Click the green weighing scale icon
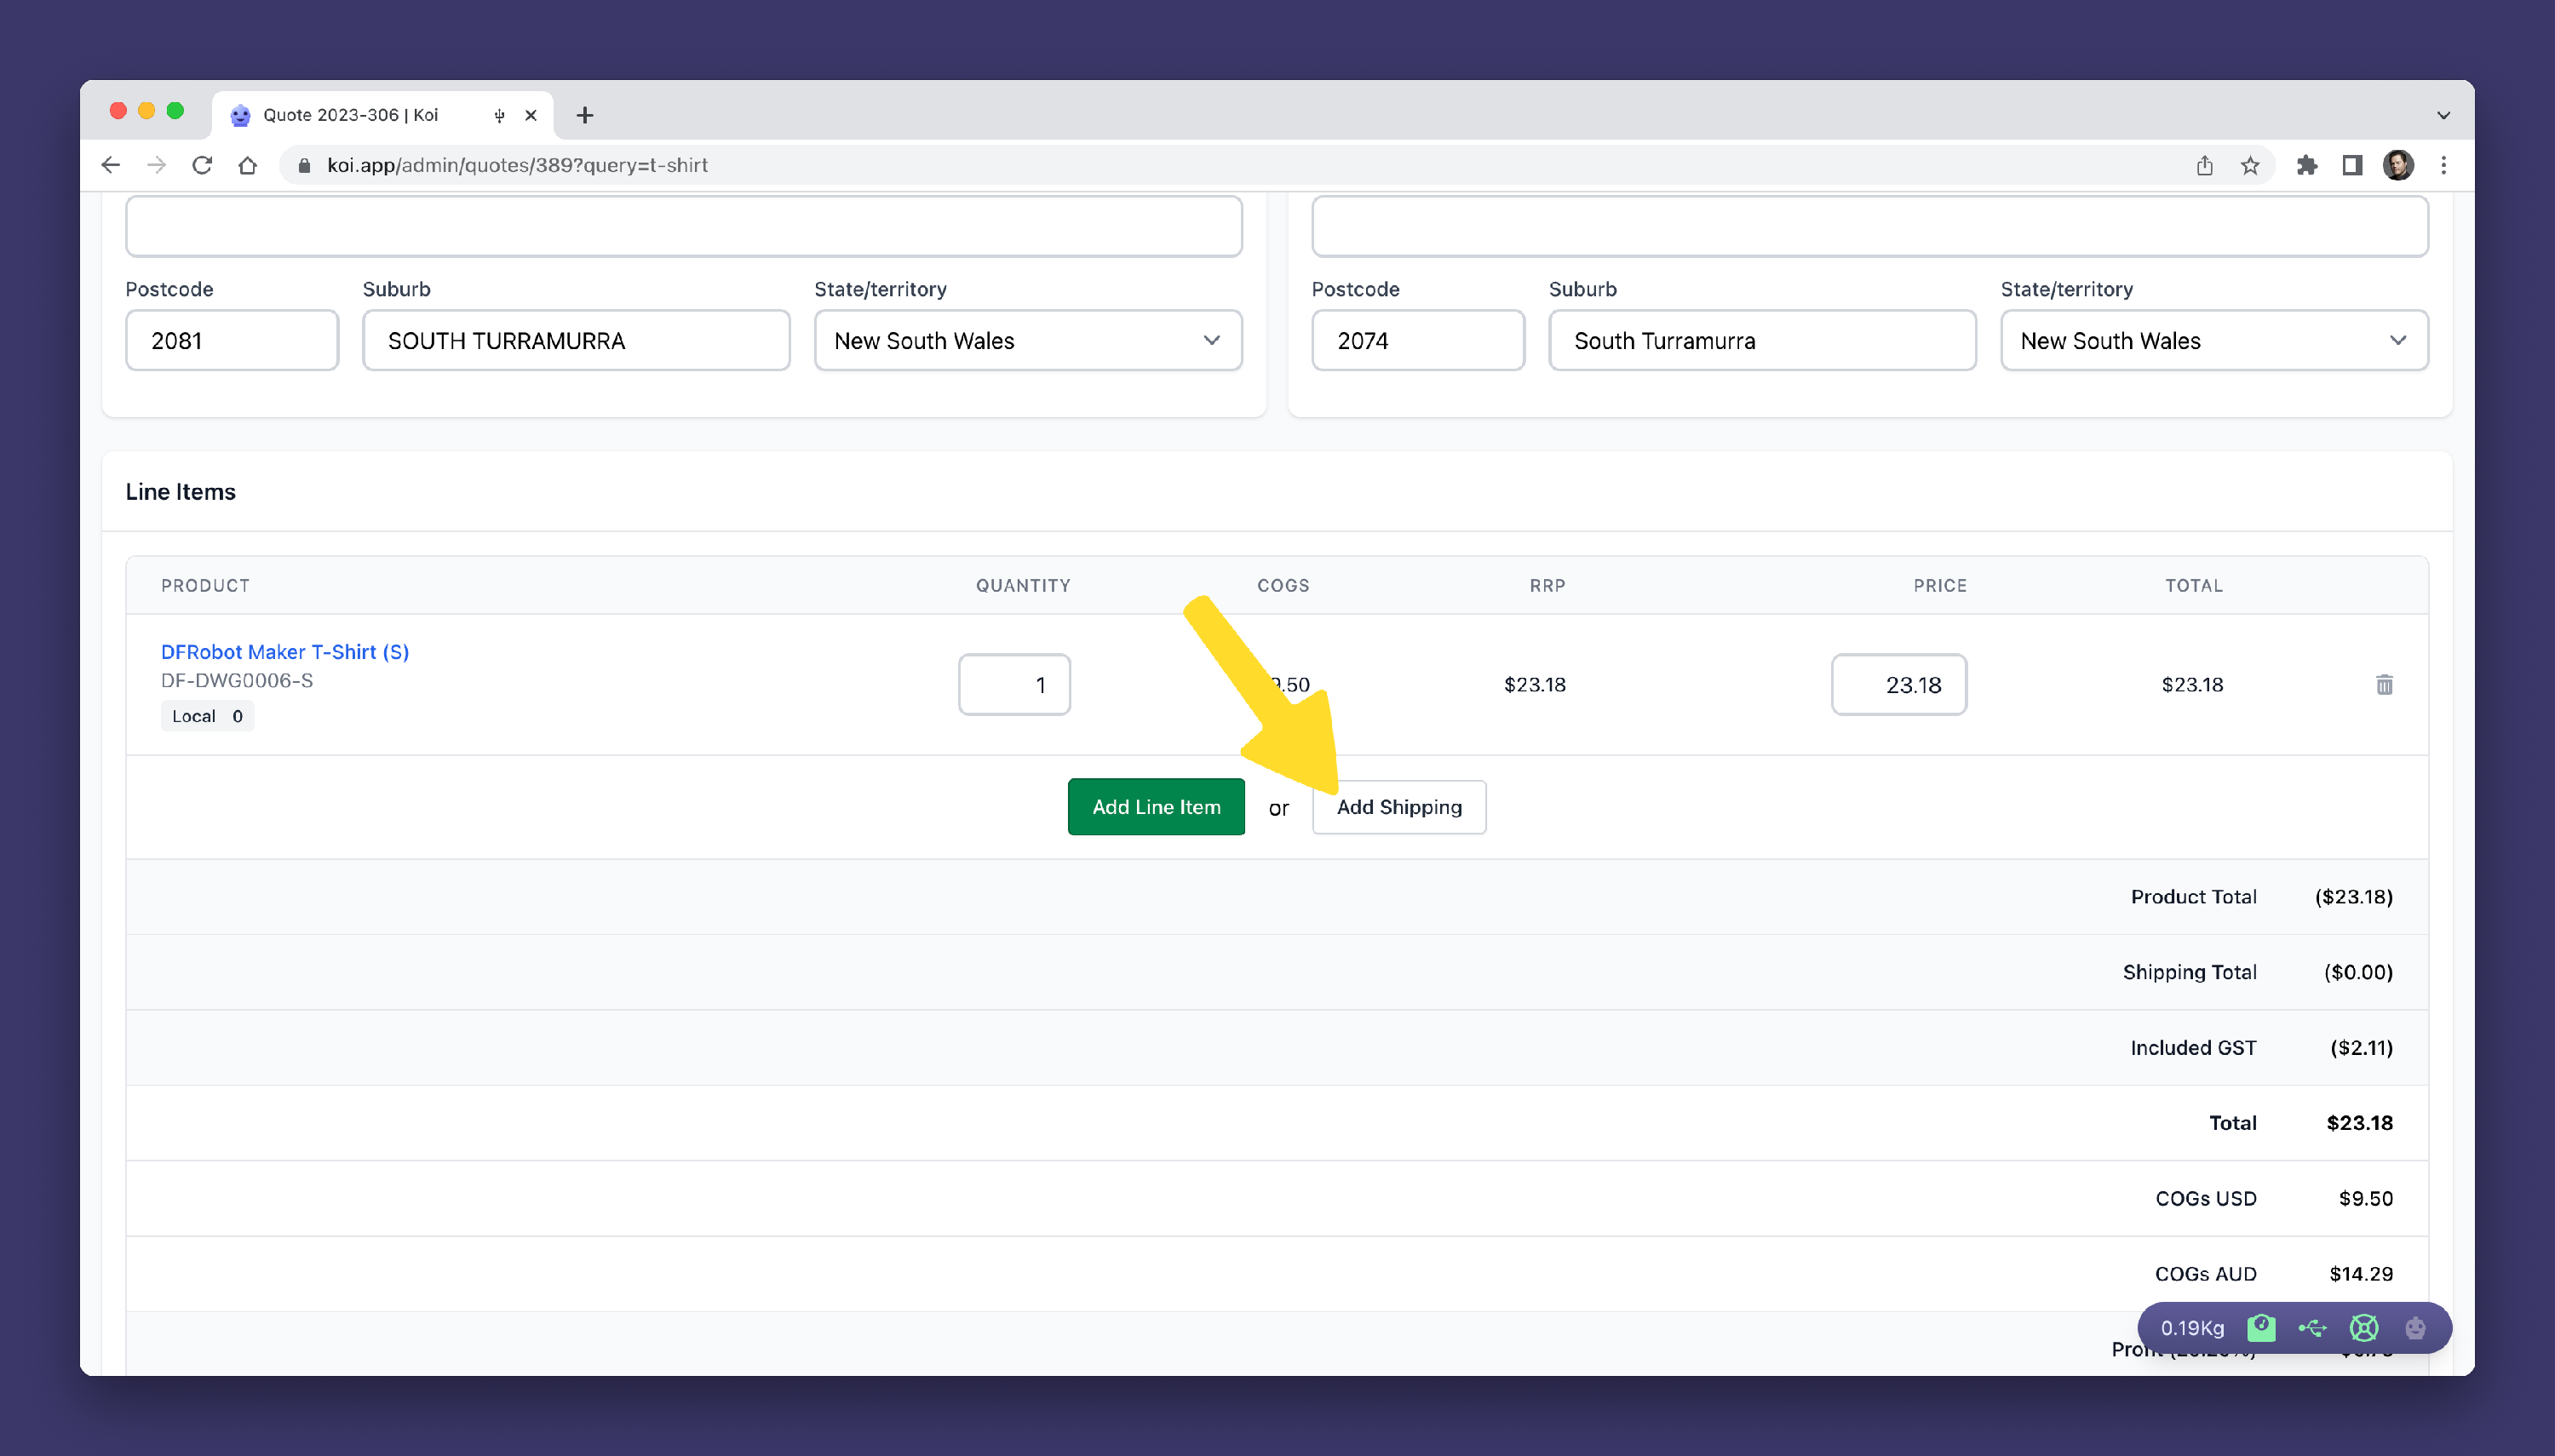The height and width of the screenshot is (1456, 2555). [x=2261, y=1328]
